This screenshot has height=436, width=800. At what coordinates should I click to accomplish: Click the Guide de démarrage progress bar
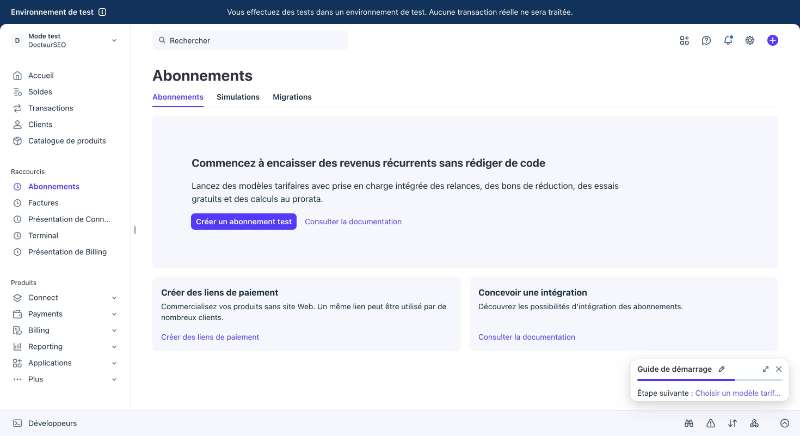coord(709,380)
